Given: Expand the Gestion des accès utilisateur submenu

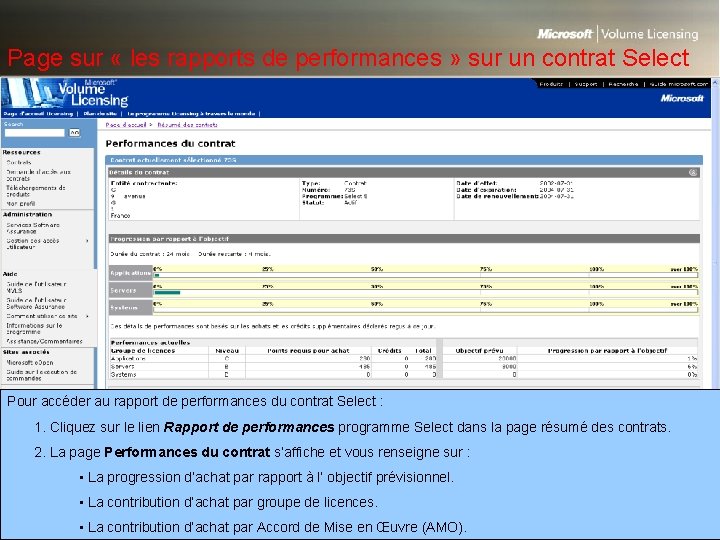Looking at the screenshot, I should [87, 241].
